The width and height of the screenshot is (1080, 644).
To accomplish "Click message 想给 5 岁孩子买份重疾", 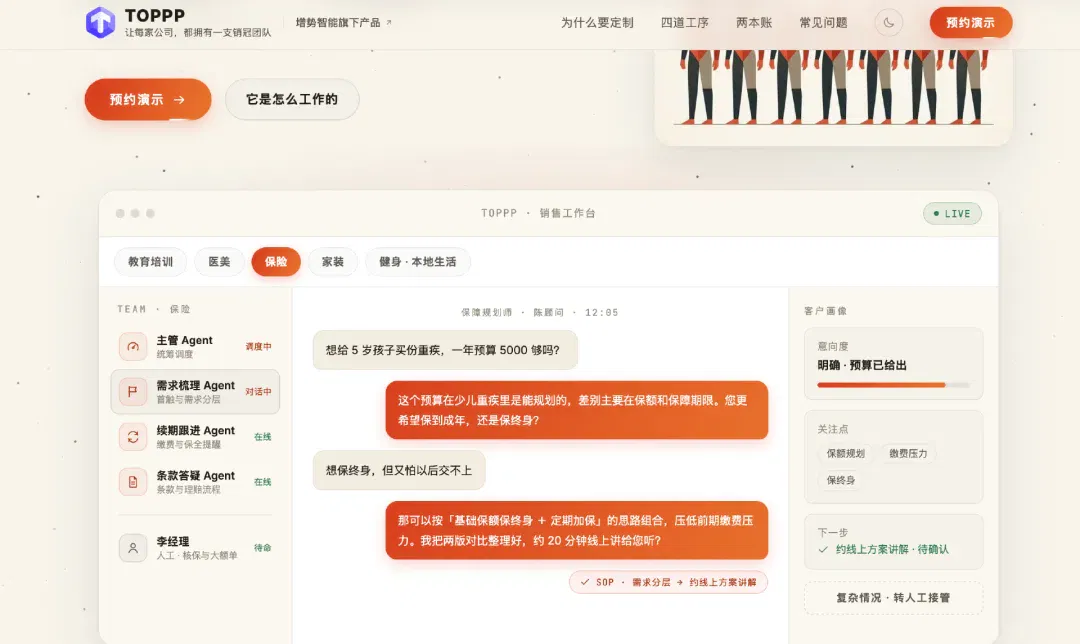I will tap(445, 350).
